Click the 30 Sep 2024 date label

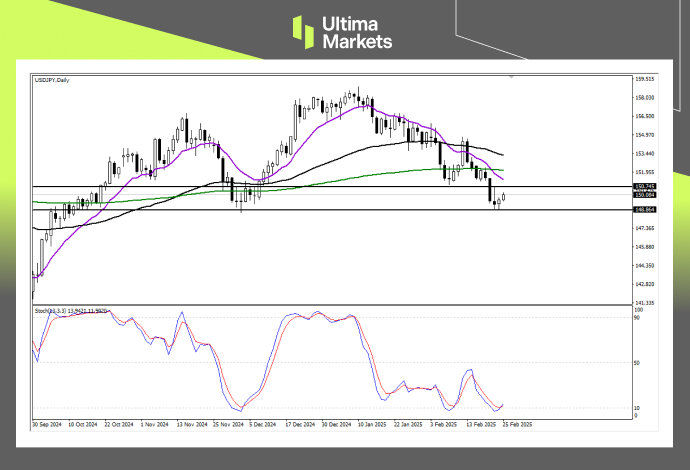[x=49, y=424]
